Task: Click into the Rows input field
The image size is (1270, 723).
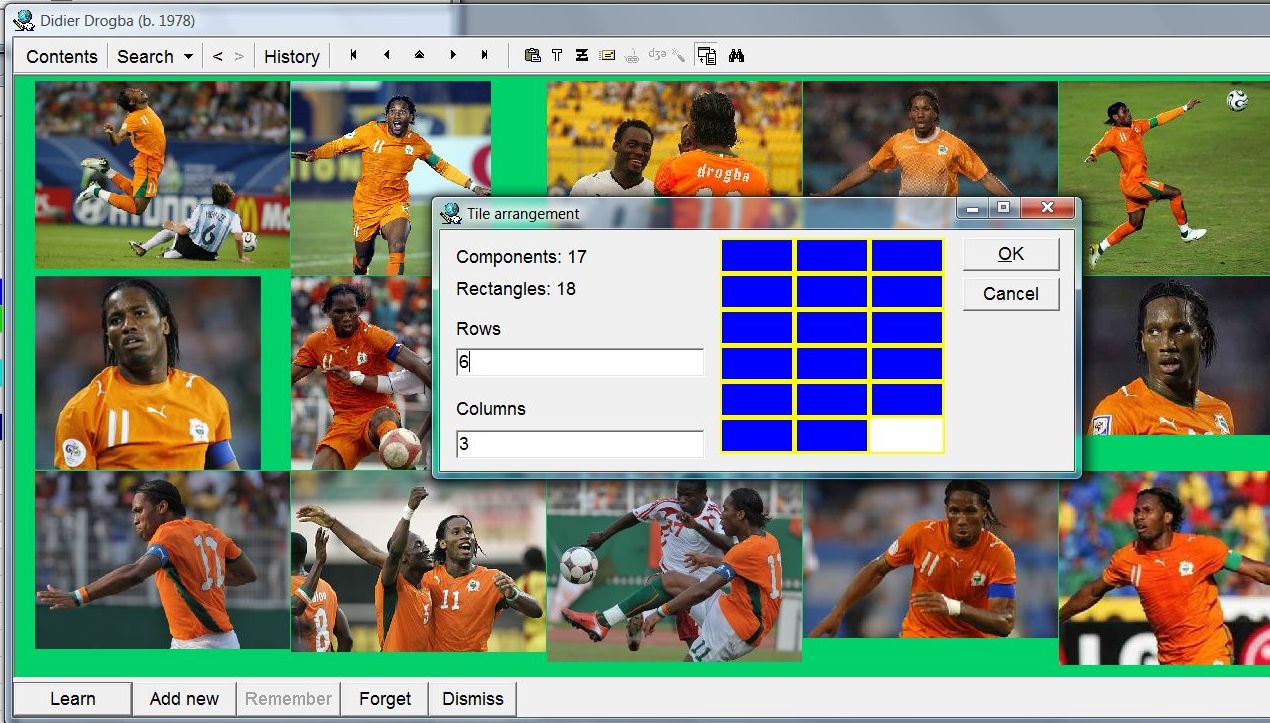Action: [x=580, y=363]
